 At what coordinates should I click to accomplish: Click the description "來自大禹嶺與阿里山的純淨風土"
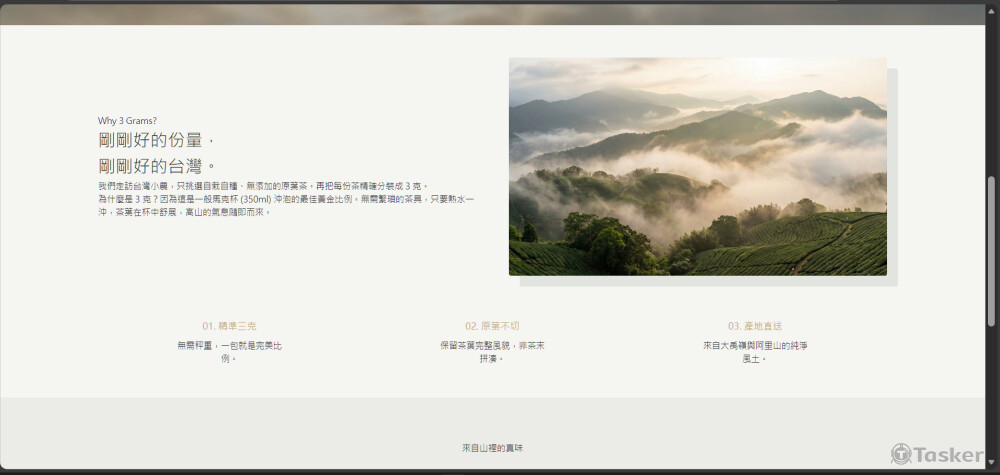point(755,351)
